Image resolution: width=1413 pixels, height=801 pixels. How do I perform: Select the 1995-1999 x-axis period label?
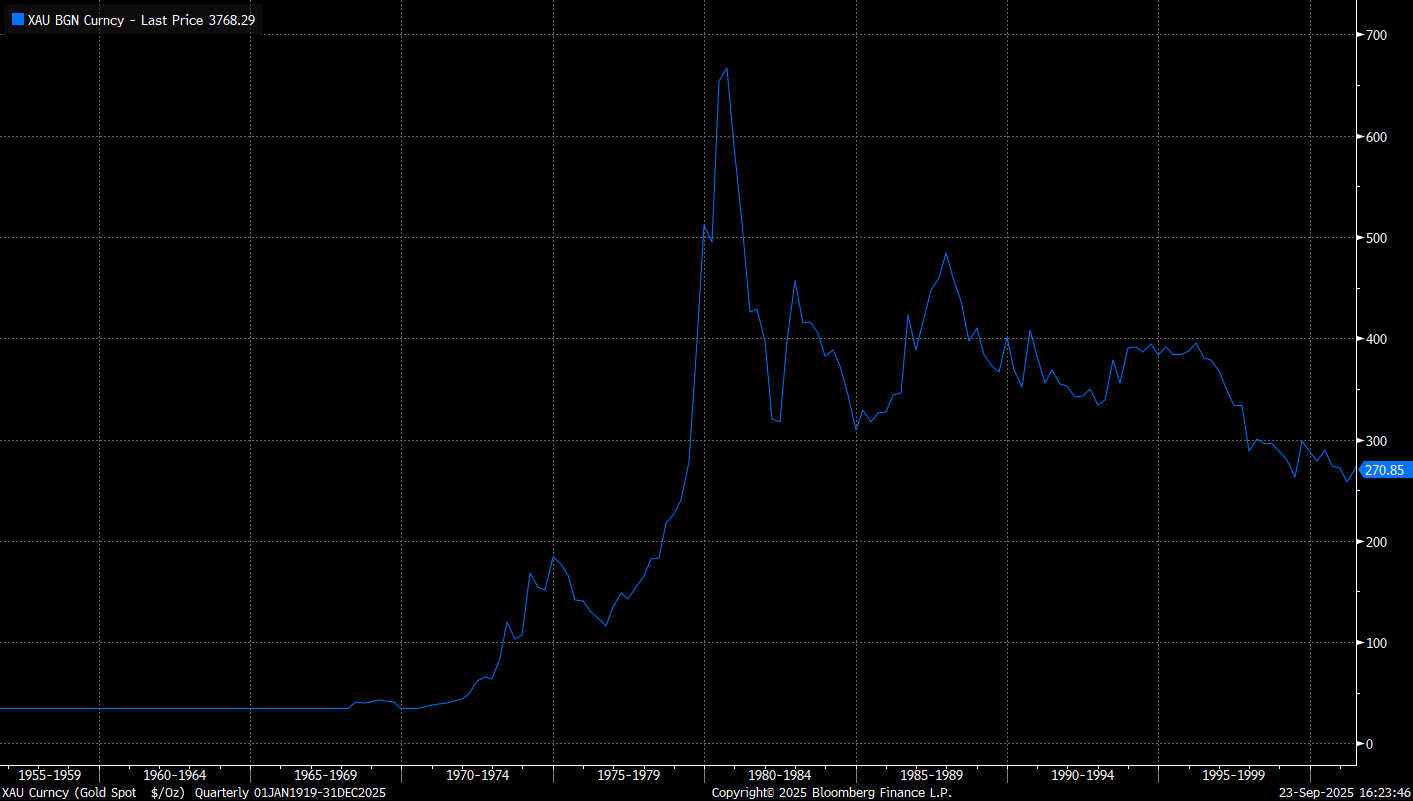pyautogui.click(x=1233, y=775)
